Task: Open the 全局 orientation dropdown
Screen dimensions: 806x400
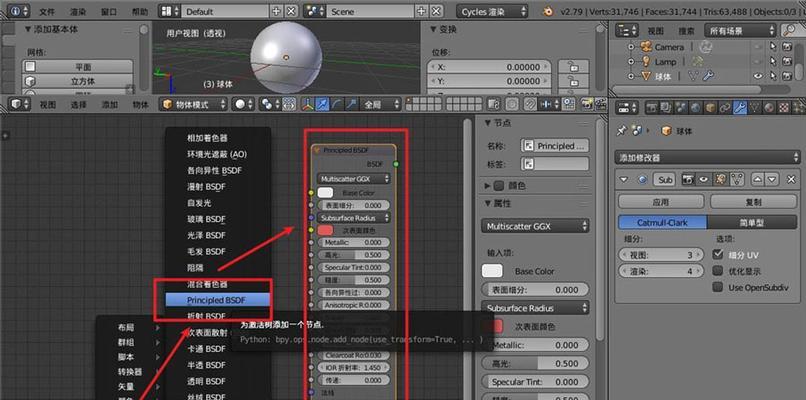Action: 381,104
